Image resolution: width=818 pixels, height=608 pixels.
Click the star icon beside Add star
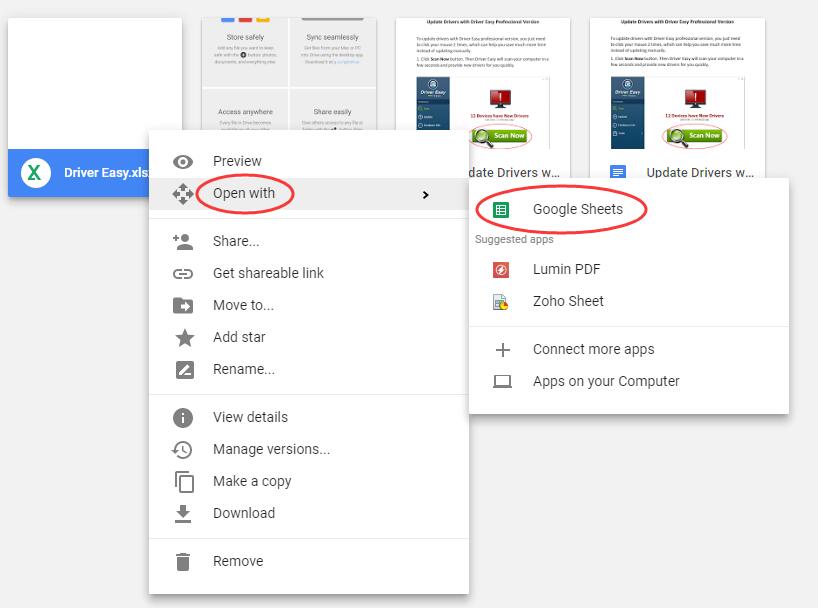click(183, 338)
